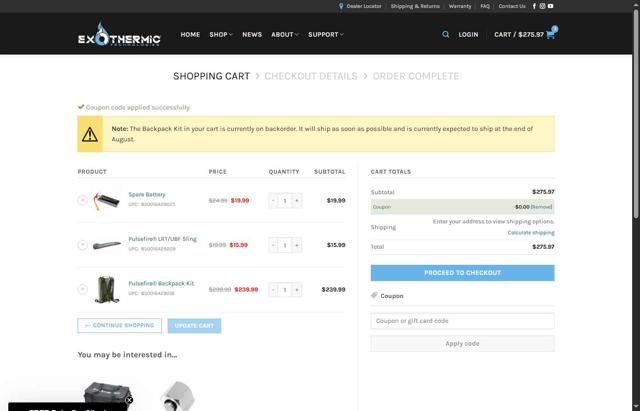640x411 pixels.
Task: Increase LRT/UBF Sling quantity
Action: click(x=297, y=245)
